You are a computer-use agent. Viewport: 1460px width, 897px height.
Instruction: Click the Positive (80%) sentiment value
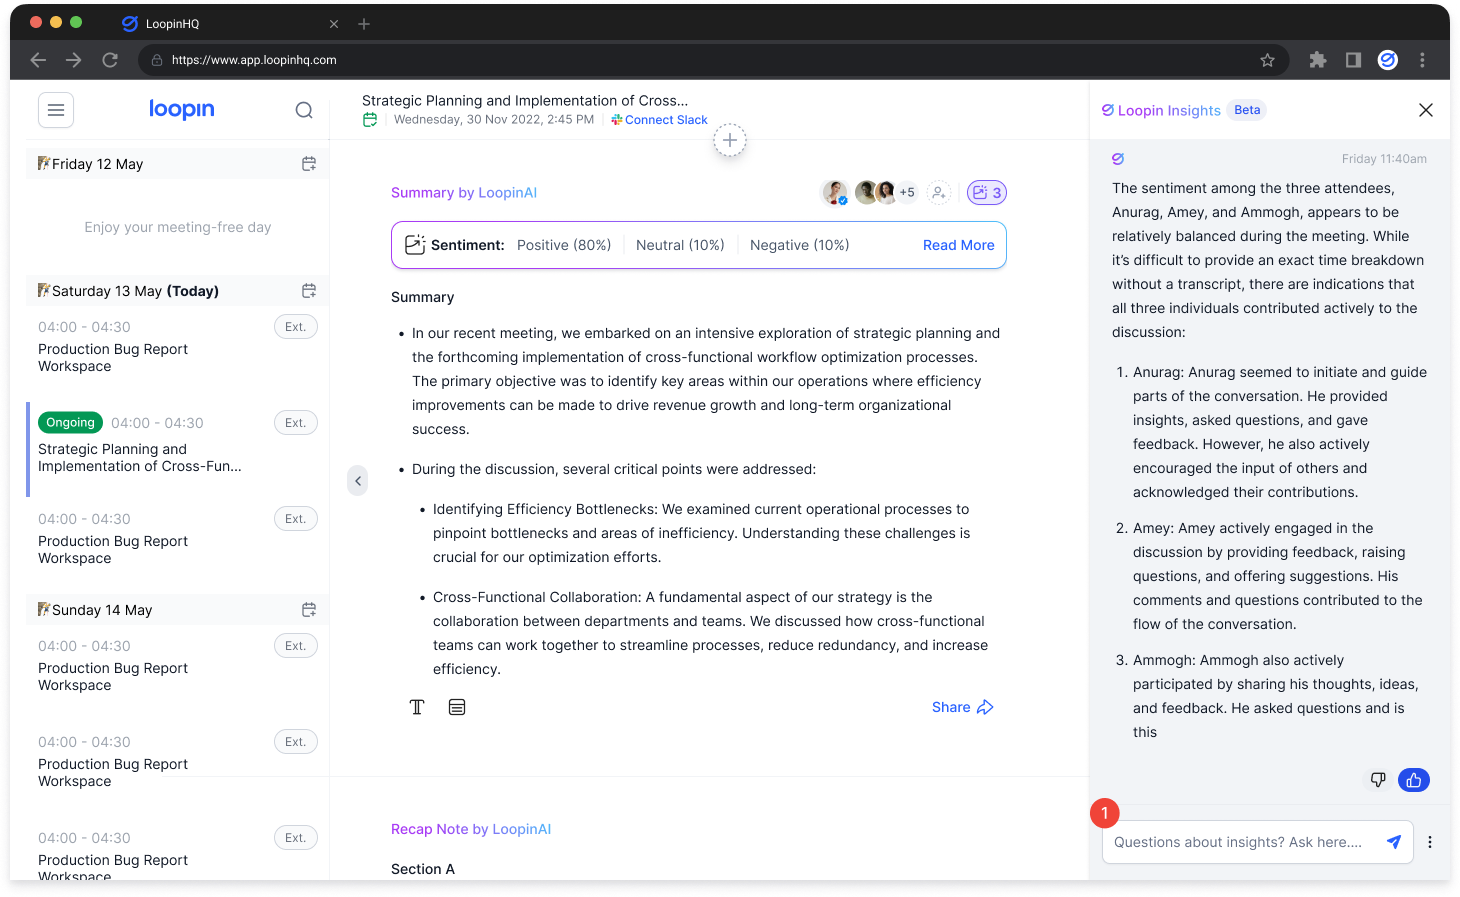pyautogui.click(x=564, y=245)
